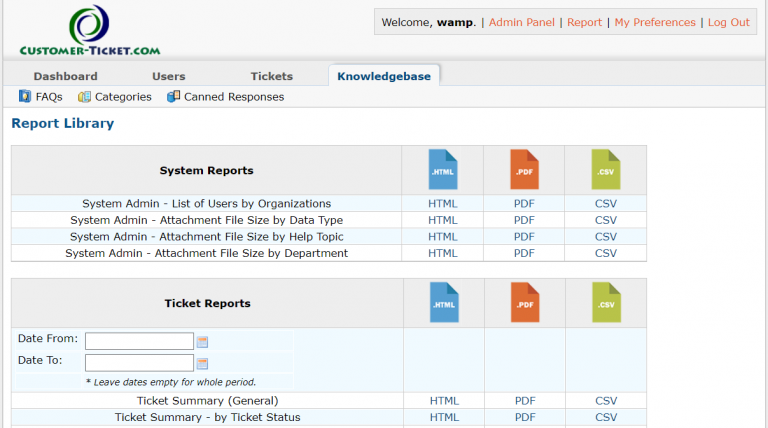Screen dimensions: 768x428
Task: Open the Report link in header
Action: [x=584, y=23]
